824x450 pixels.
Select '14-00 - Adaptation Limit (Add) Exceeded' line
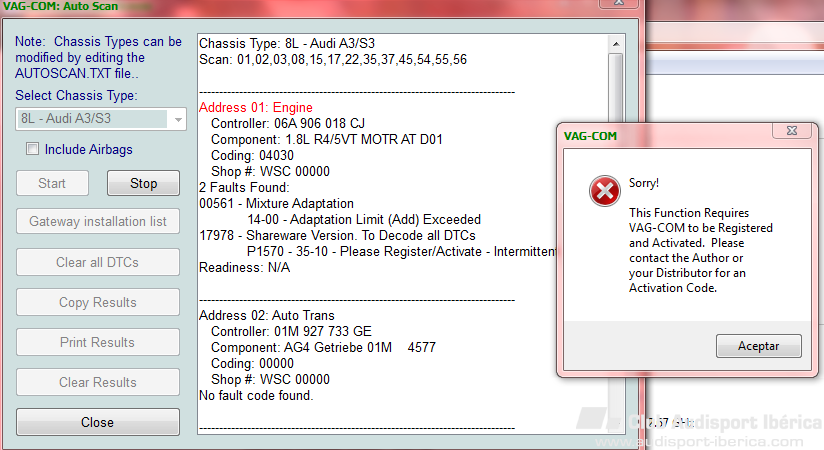point(364,219)
